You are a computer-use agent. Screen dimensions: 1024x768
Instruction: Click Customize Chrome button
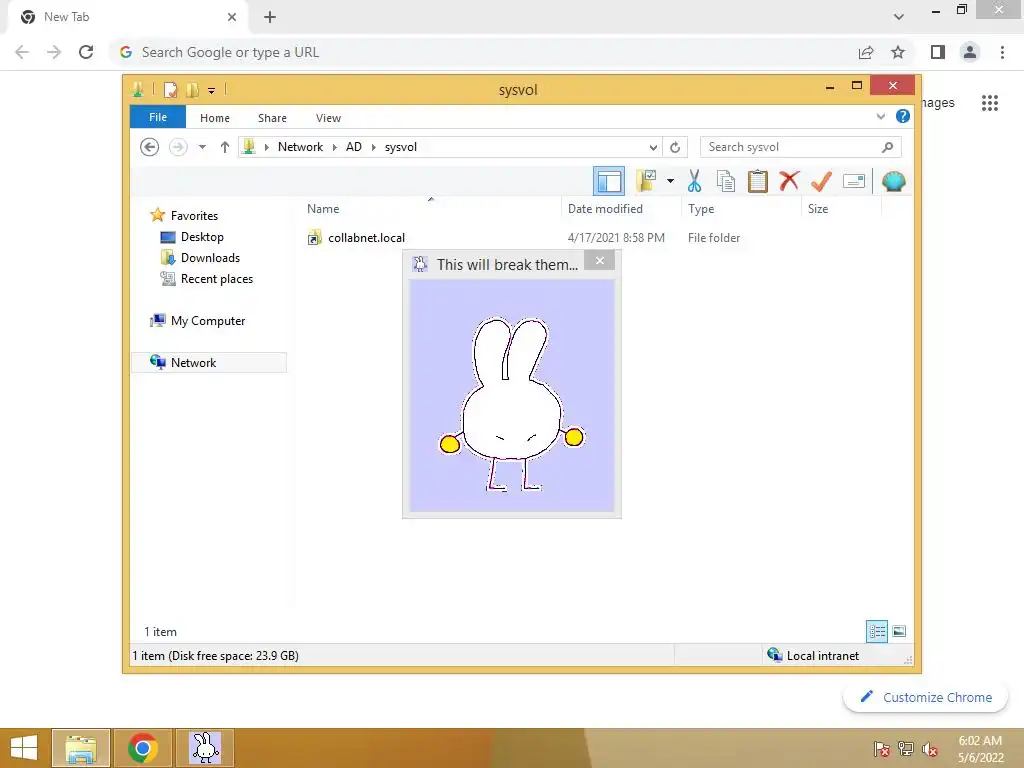925,697
